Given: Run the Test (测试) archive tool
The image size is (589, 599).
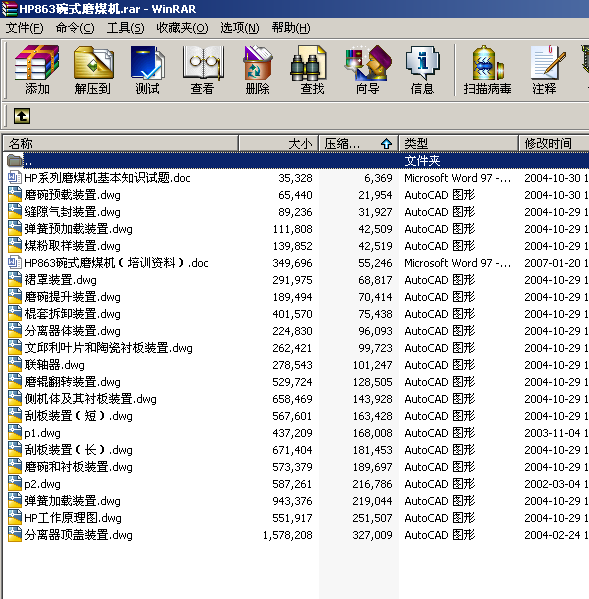Looking at the screenshot, I should pyautogui.click(x=147, y=70).
